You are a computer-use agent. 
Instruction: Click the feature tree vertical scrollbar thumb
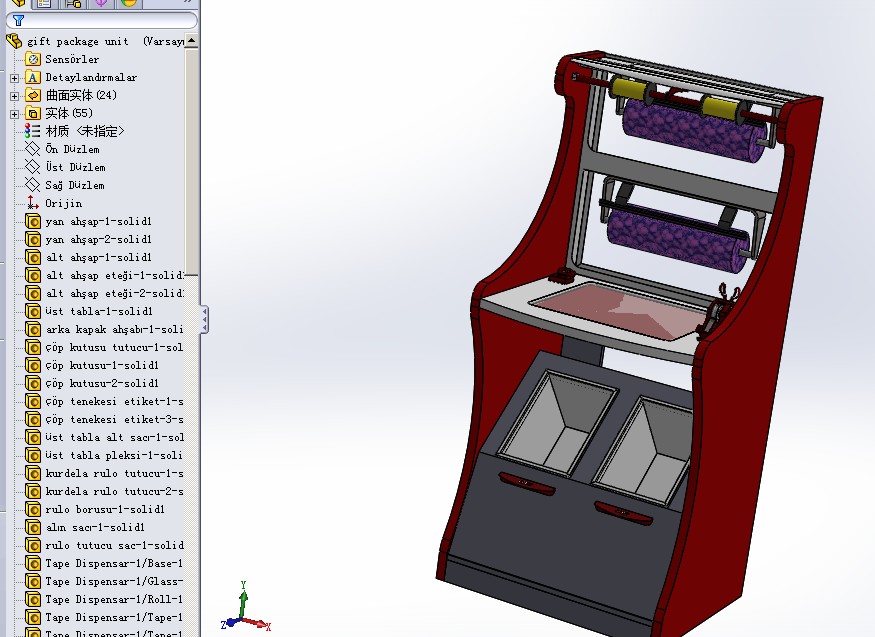(x=191, y=162)
